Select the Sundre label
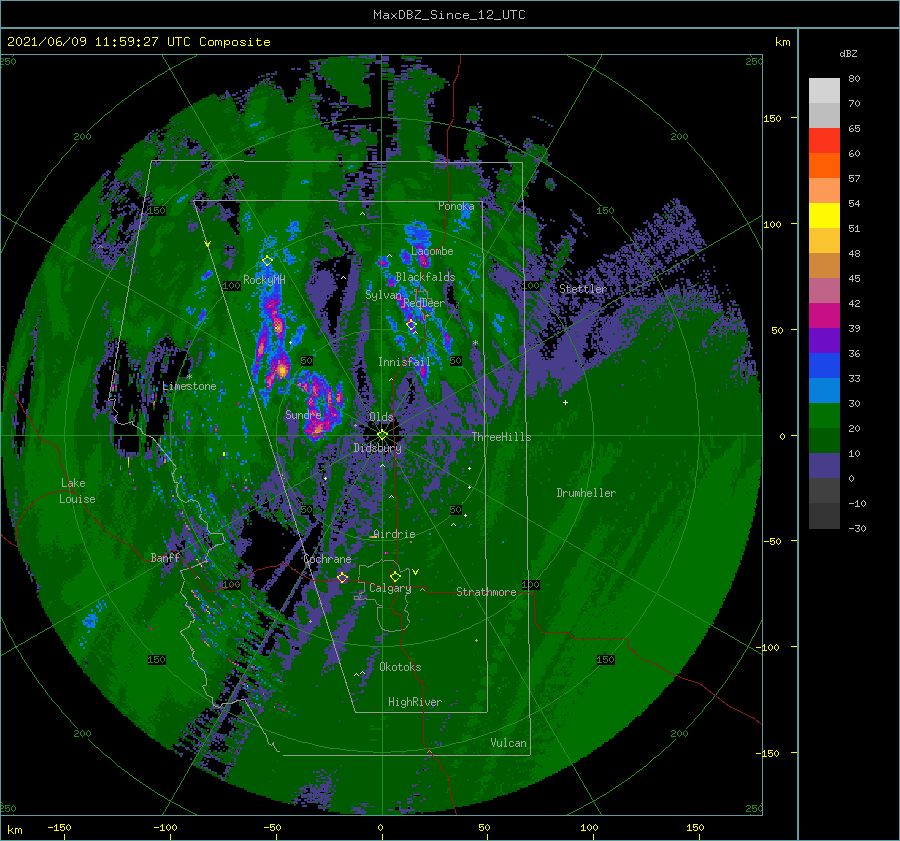900x841 pixels. [x=303, y=414]
